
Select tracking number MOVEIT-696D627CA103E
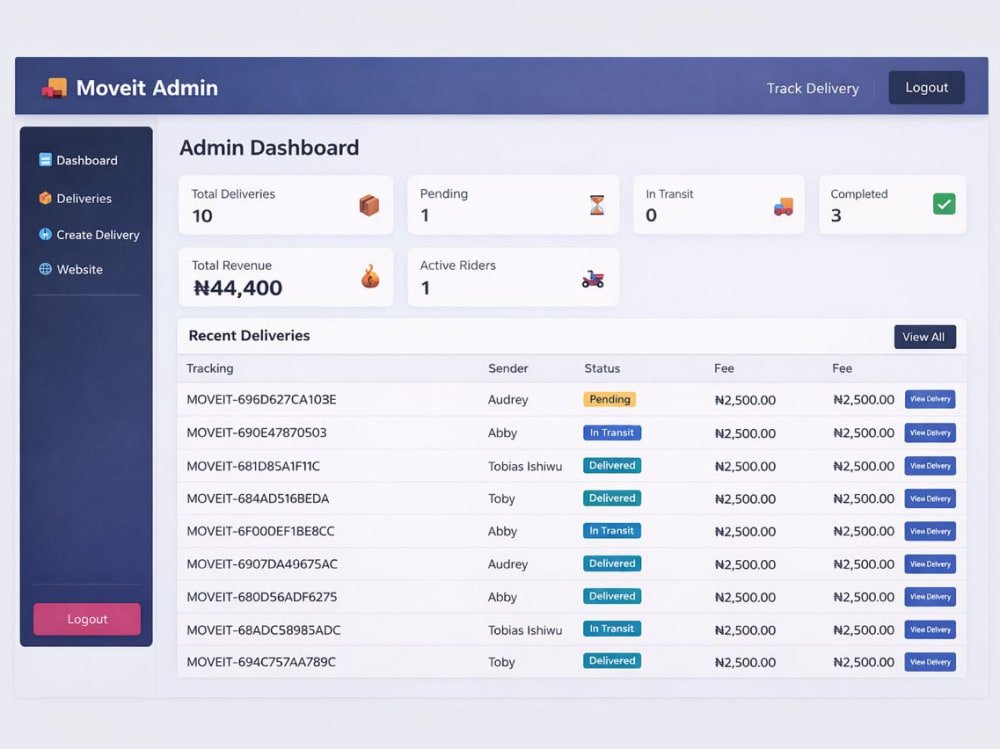(261, 399)
